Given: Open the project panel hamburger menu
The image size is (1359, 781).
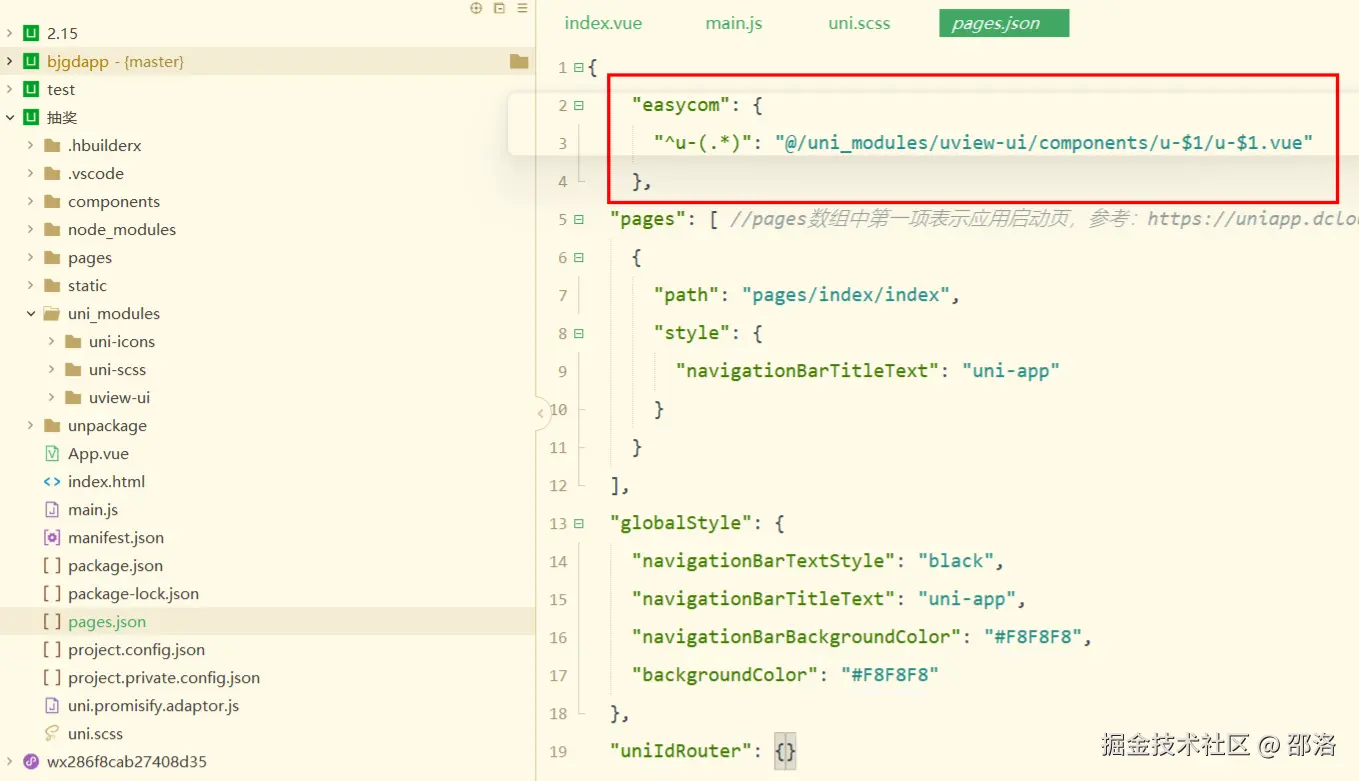Looking at the screenshot, I should (521, 8).
